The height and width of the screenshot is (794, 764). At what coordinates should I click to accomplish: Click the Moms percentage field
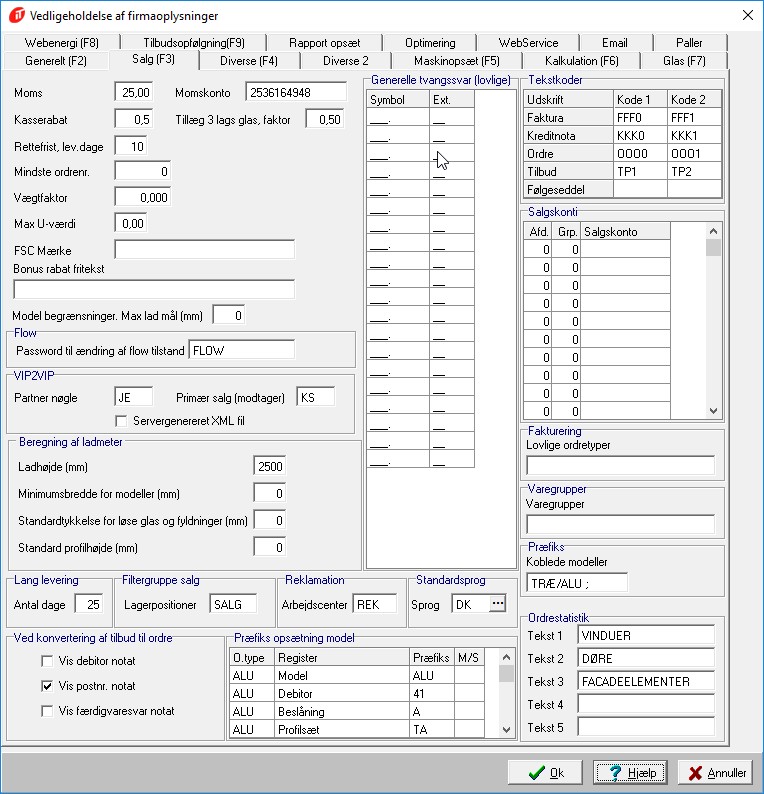(134, 92)
